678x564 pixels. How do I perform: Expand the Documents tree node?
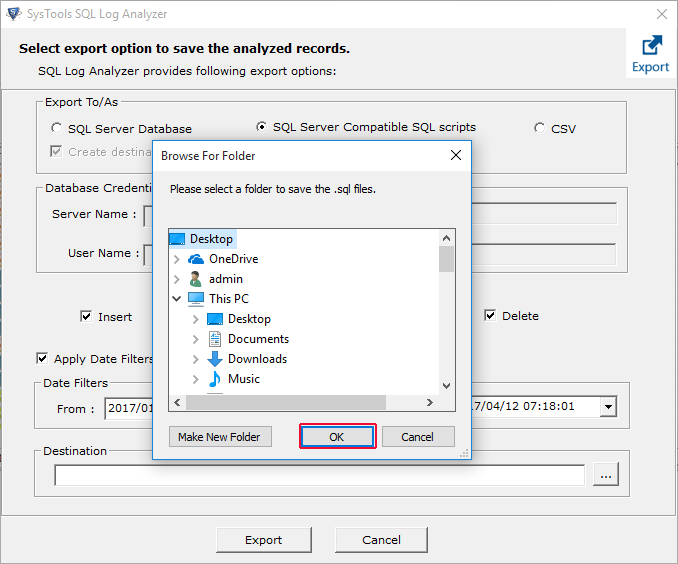(x=195, y=339)
